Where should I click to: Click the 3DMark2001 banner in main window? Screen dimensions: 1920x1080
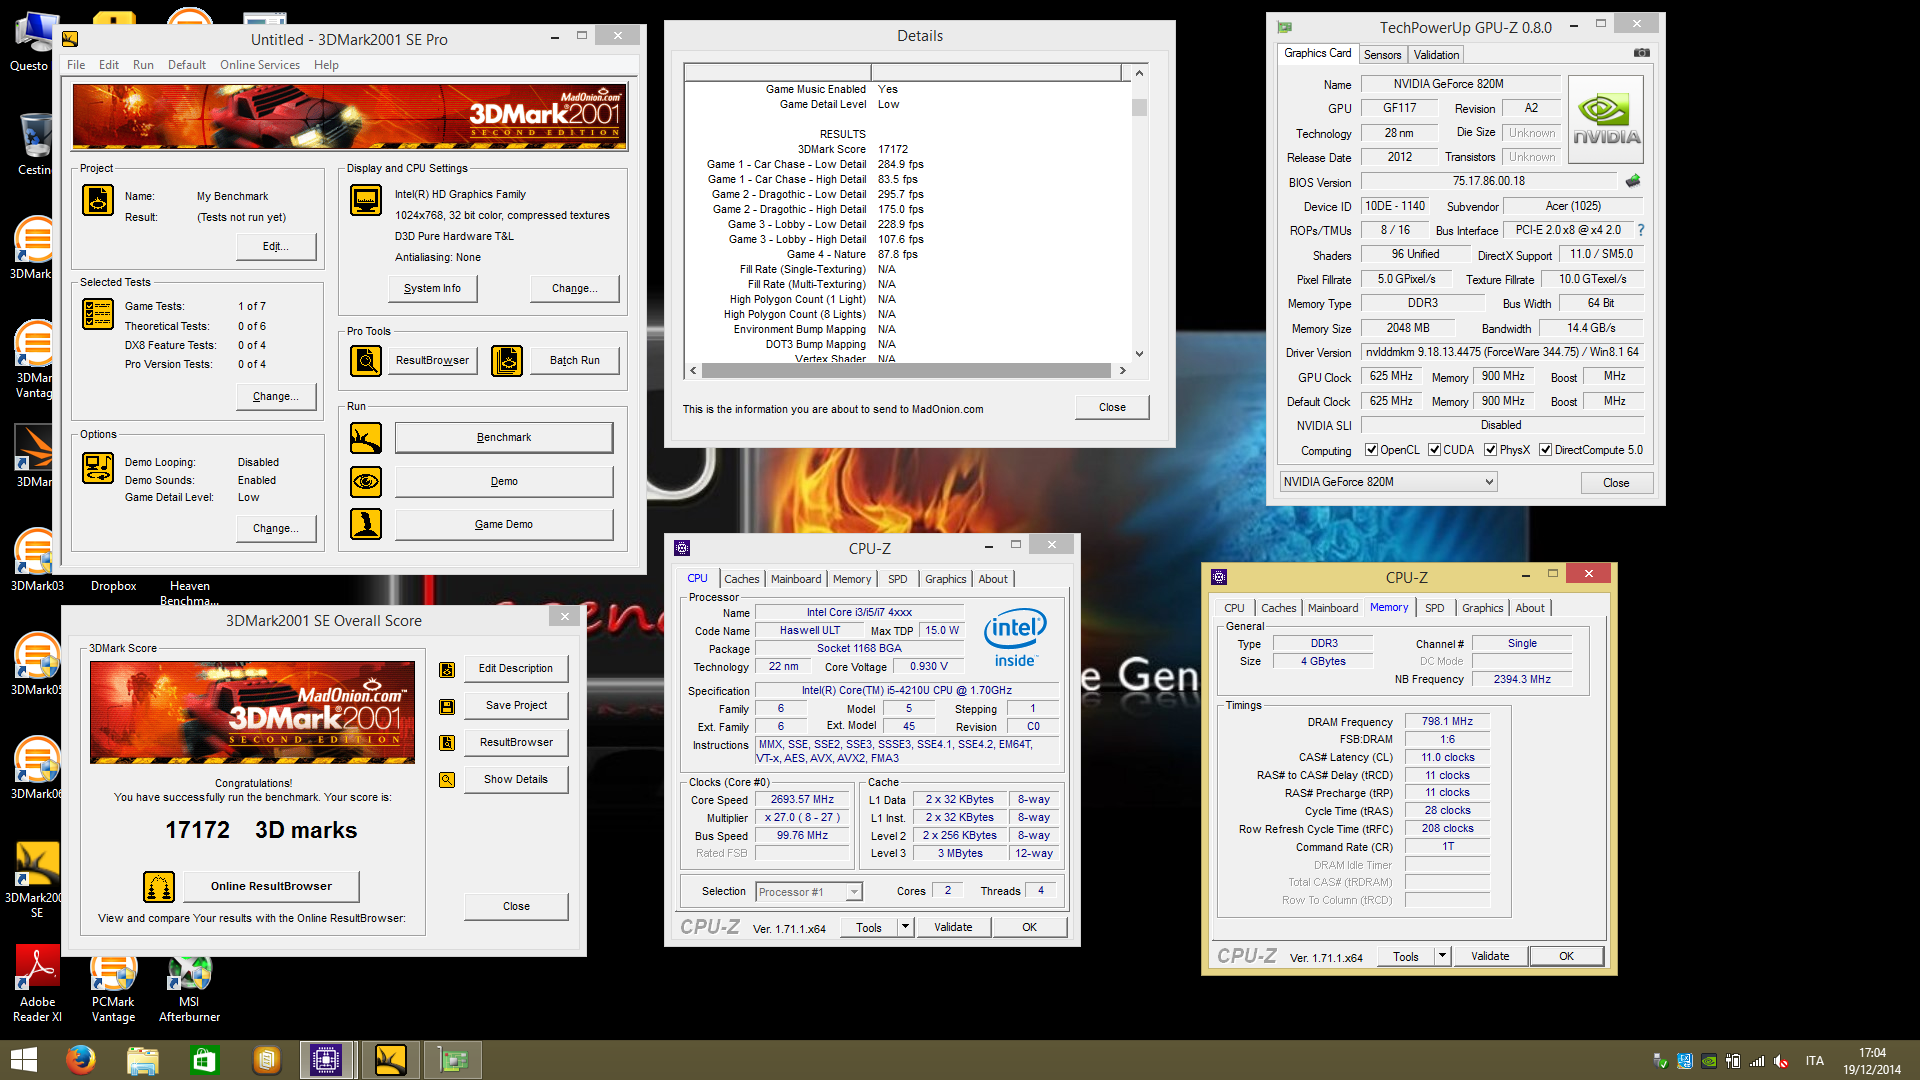coord(349,116)
